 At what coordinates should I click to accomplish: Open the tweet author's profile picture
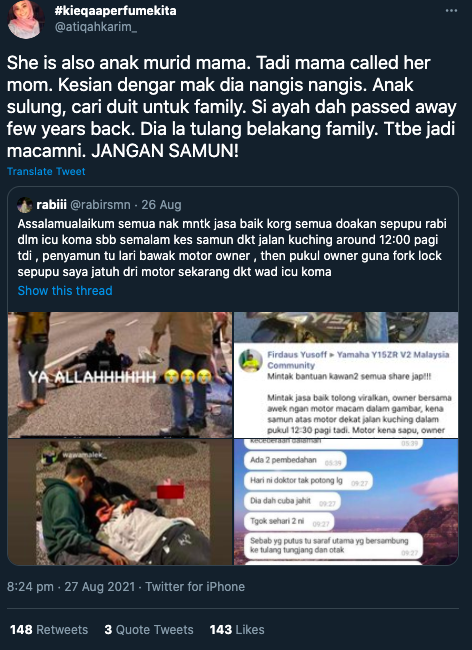coord(26,19)
